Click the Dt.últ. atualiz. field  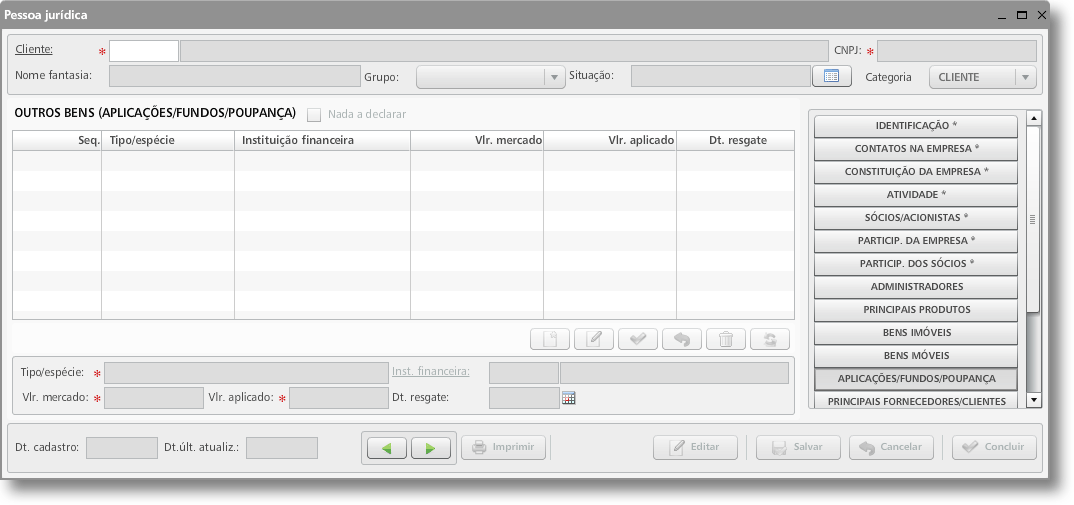282,448
